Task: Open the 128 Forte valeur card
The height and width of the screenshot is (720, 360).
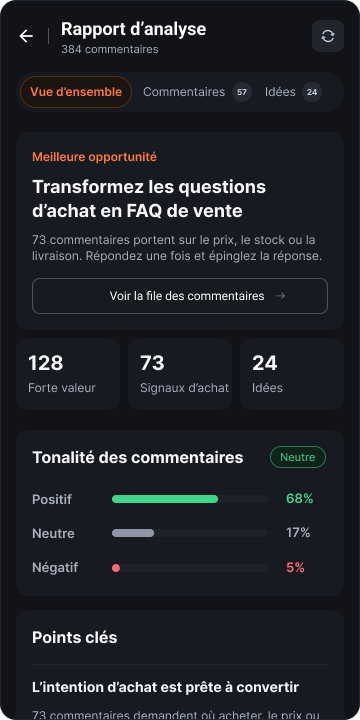Action: click(x=68, y=374)
